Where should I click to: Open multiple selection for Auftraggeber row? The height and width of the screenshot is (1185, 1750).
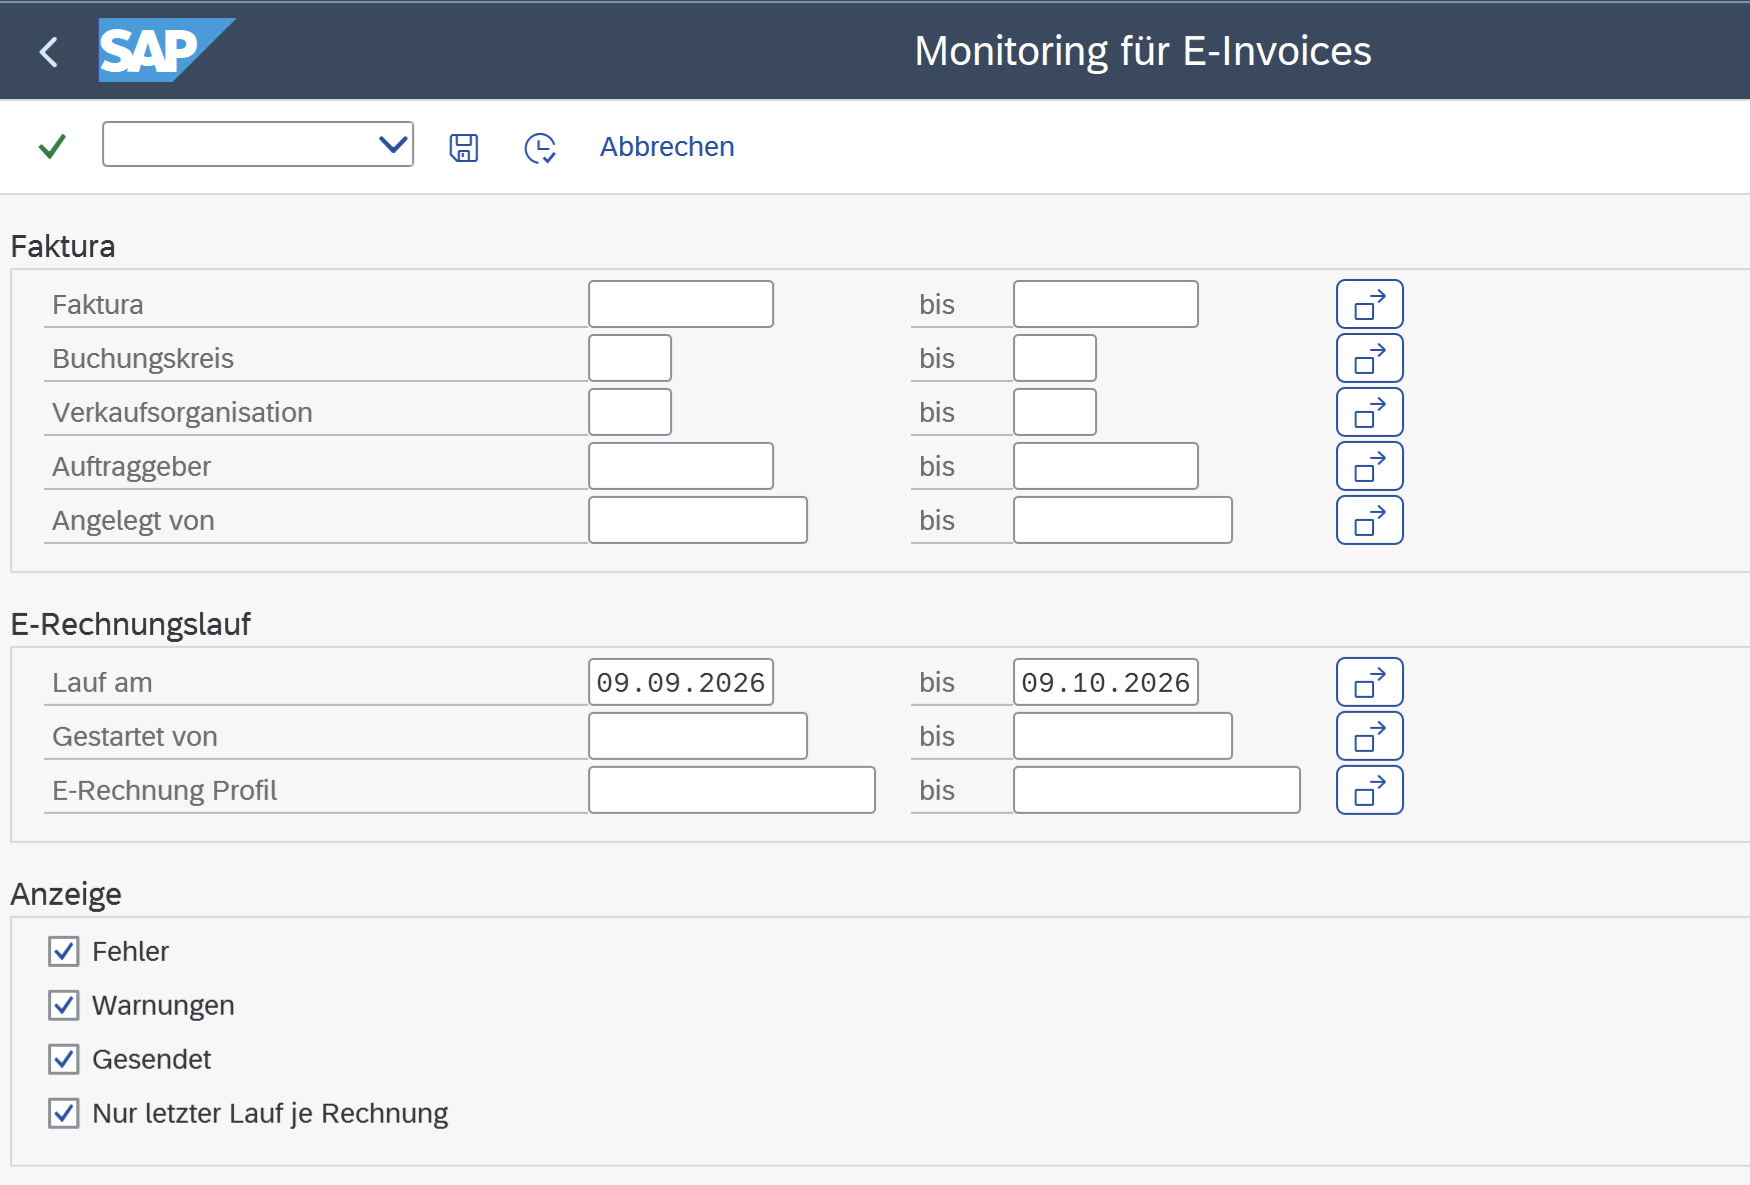pyautogui.click(x=1370, y=466)
